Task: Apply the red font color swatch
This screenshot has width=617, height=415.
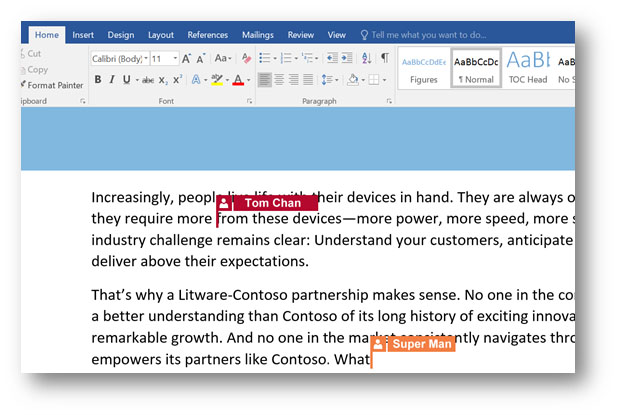Action: coord(238,80)
